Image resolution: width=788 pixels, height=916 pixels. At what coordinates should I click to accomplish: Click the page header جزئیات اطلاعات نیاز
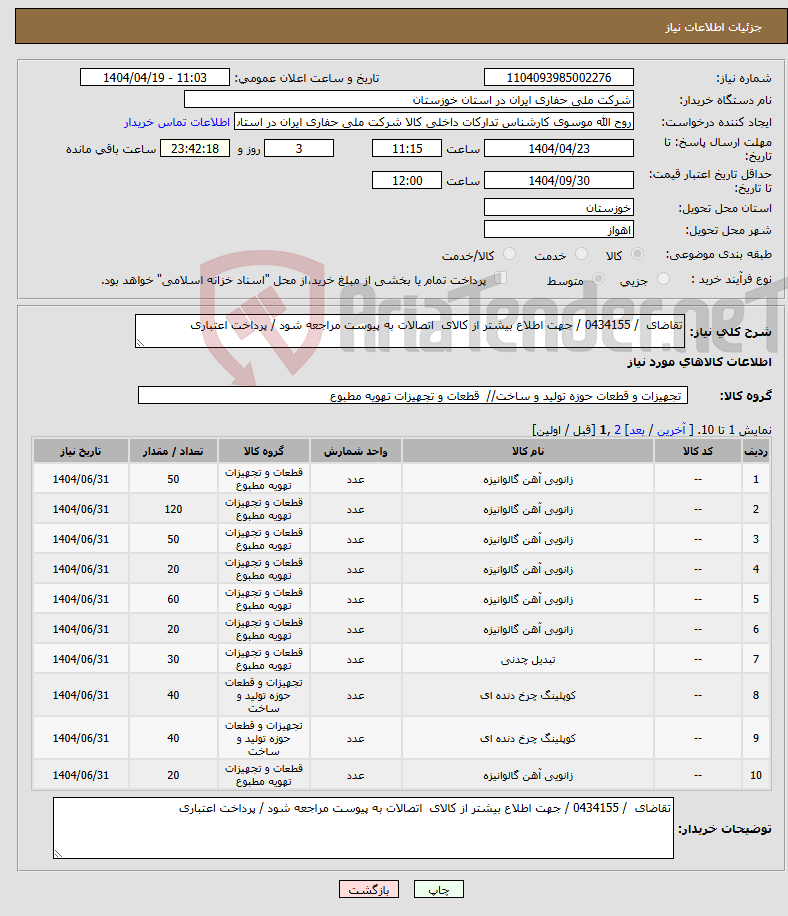713,27
